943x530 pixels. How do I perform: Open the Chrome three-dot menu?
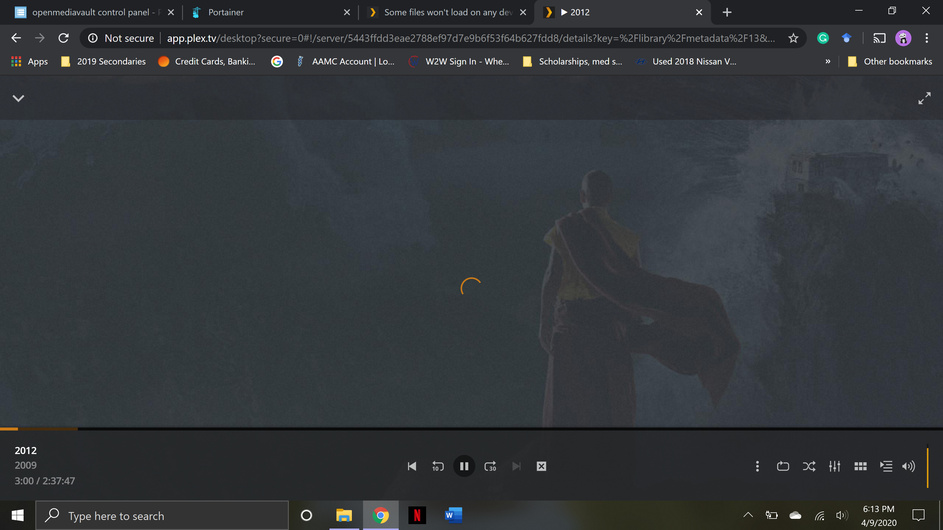[x=927, y=38]
